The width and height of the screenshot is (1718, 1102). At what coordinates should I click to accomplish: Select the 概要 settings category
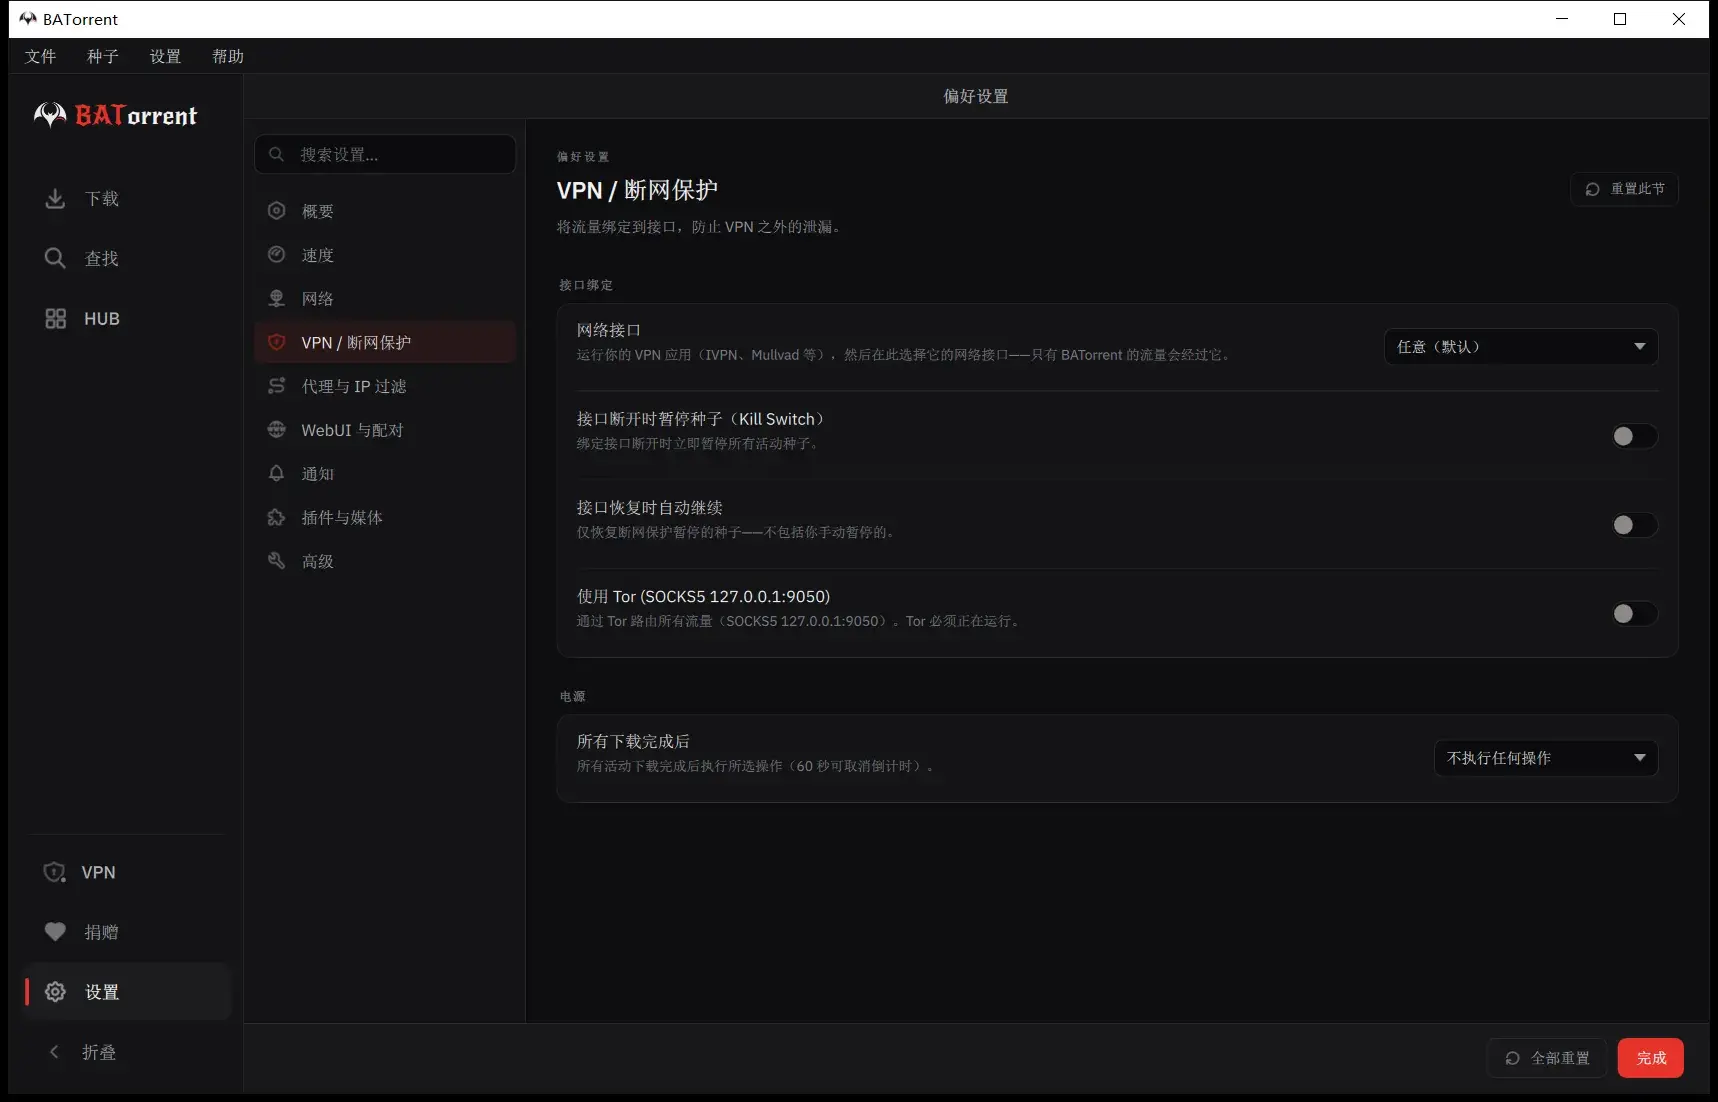click(385, 211)
